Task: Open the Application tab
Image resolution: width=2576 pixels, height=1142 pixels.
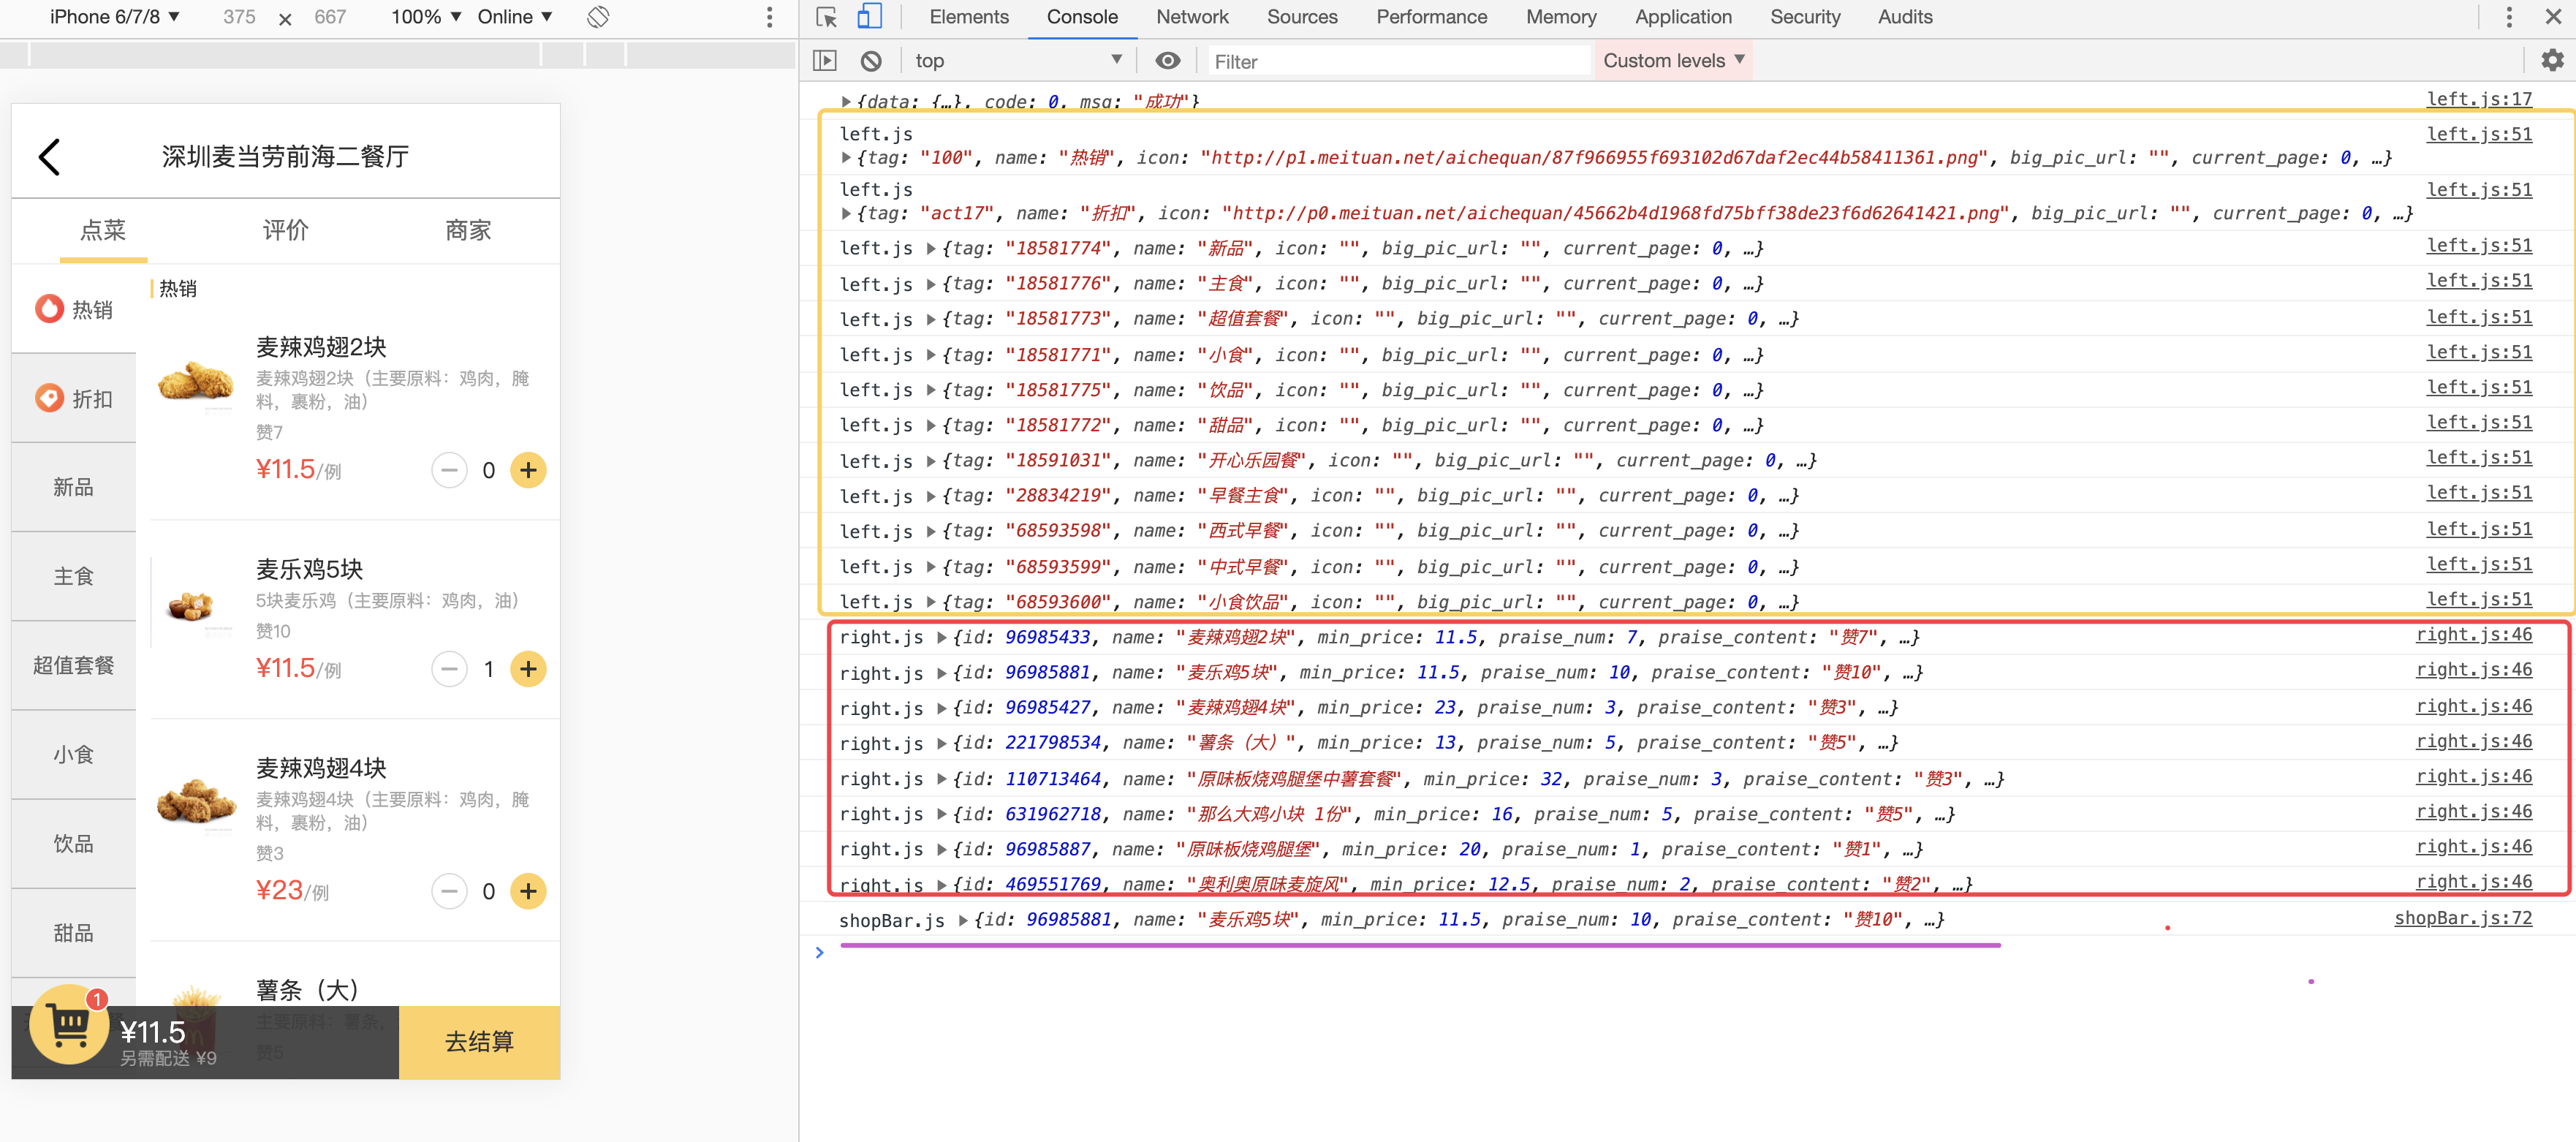Action: pyautogui.click(x=1682, y=17)
